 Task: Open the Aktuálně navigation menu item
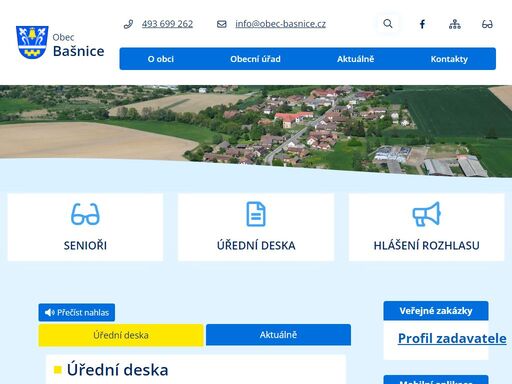(355, 59)
